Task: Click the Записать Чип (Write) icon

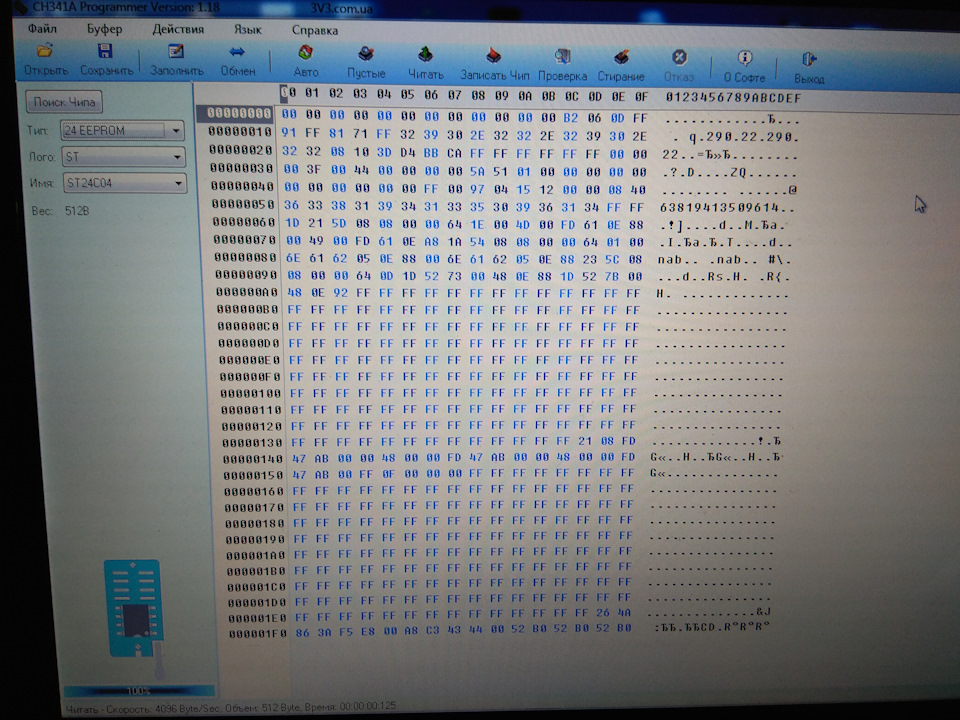Action: tap(493, 56)
